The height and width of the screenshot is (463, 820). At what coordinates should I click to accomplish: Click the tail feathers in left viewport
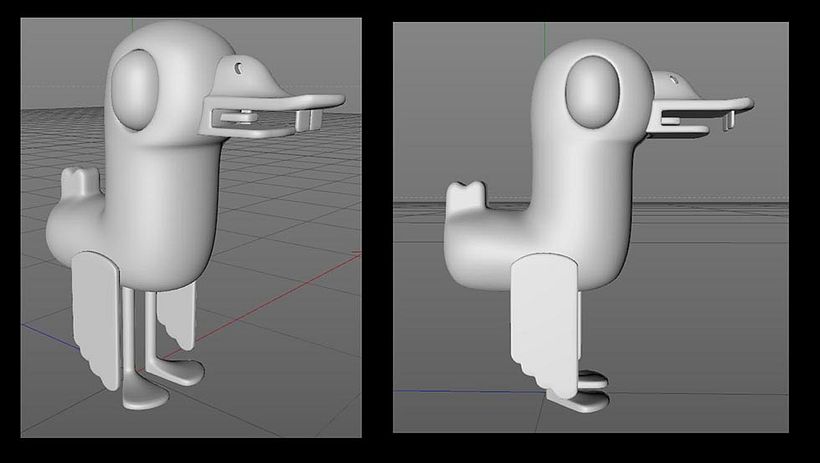coord(80,183)
